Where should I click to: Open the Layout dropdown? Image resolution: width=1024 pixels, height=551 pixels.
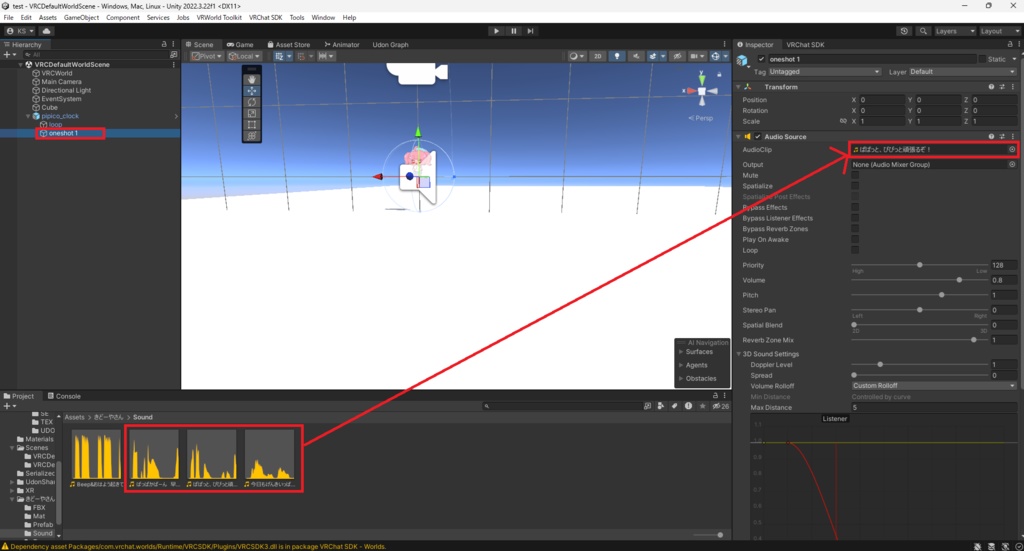pos(1000,31)
